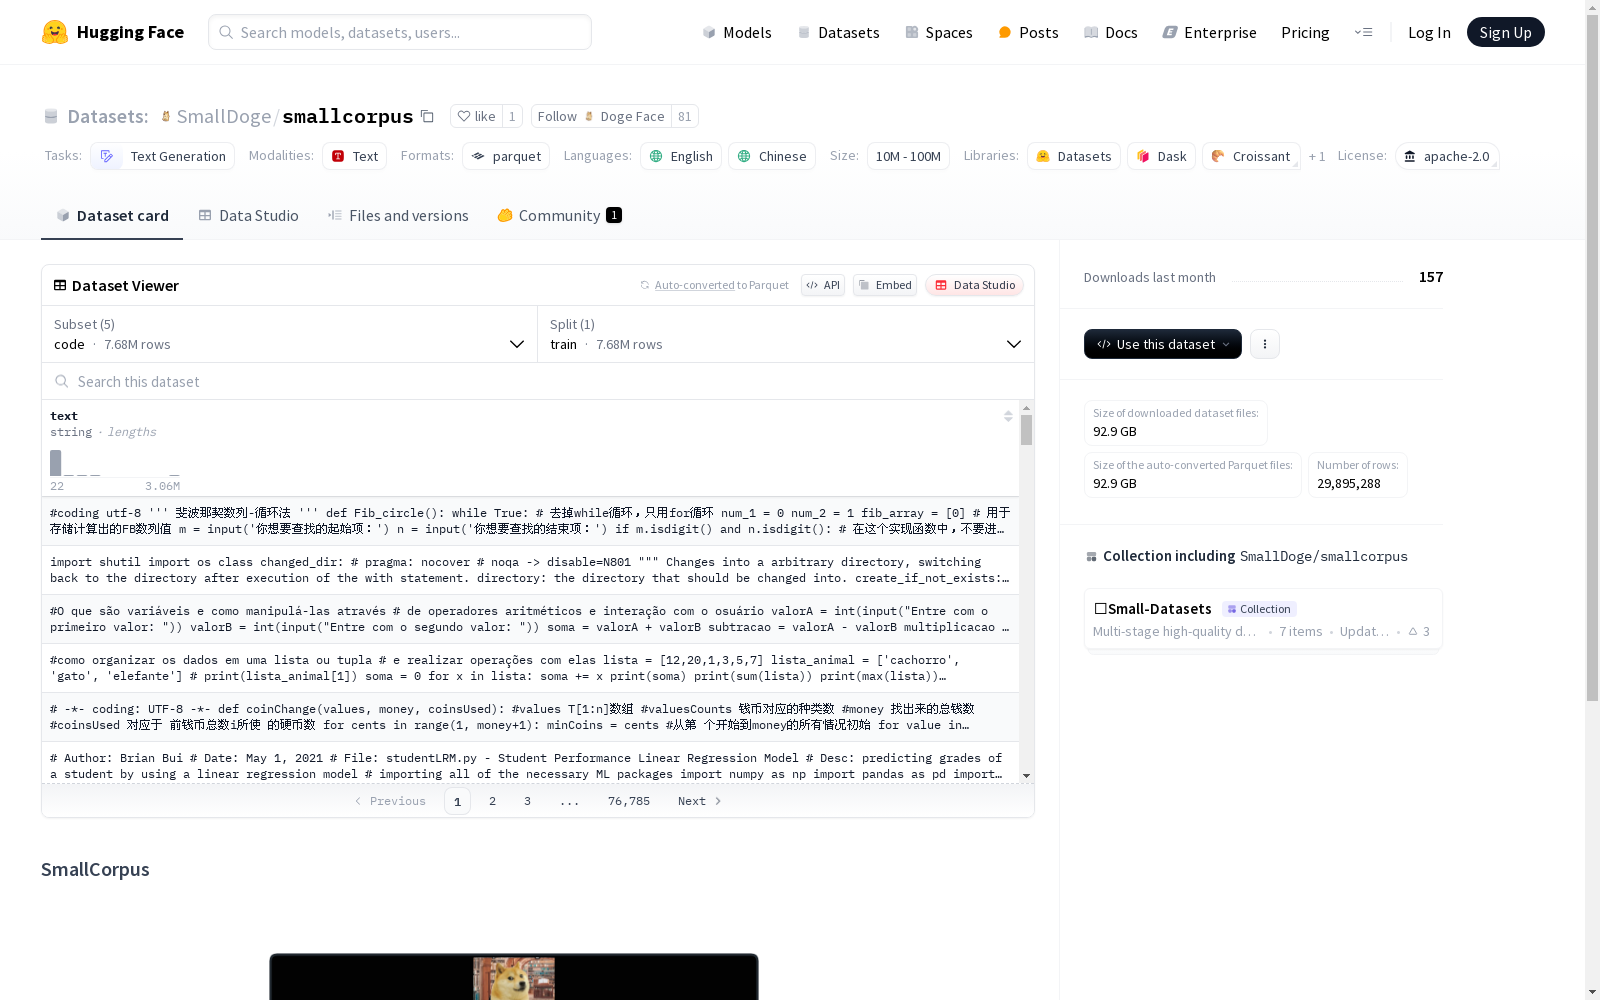Go to page 3 of viewer
Screen dimensions: 1600x1000
pyautogui.click(x=527, y=801)
